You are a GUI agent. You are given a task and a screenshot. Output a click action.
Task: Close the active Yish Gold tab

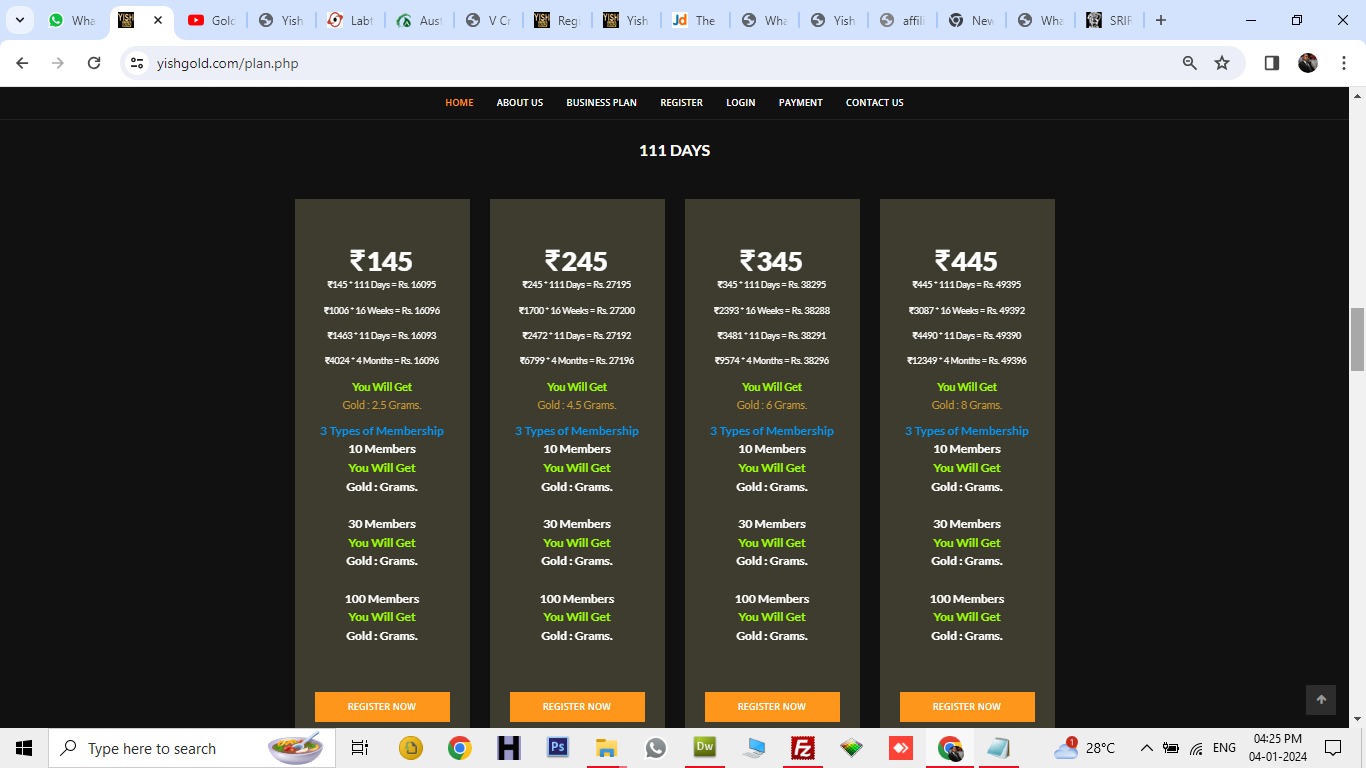tap(158, 20)
